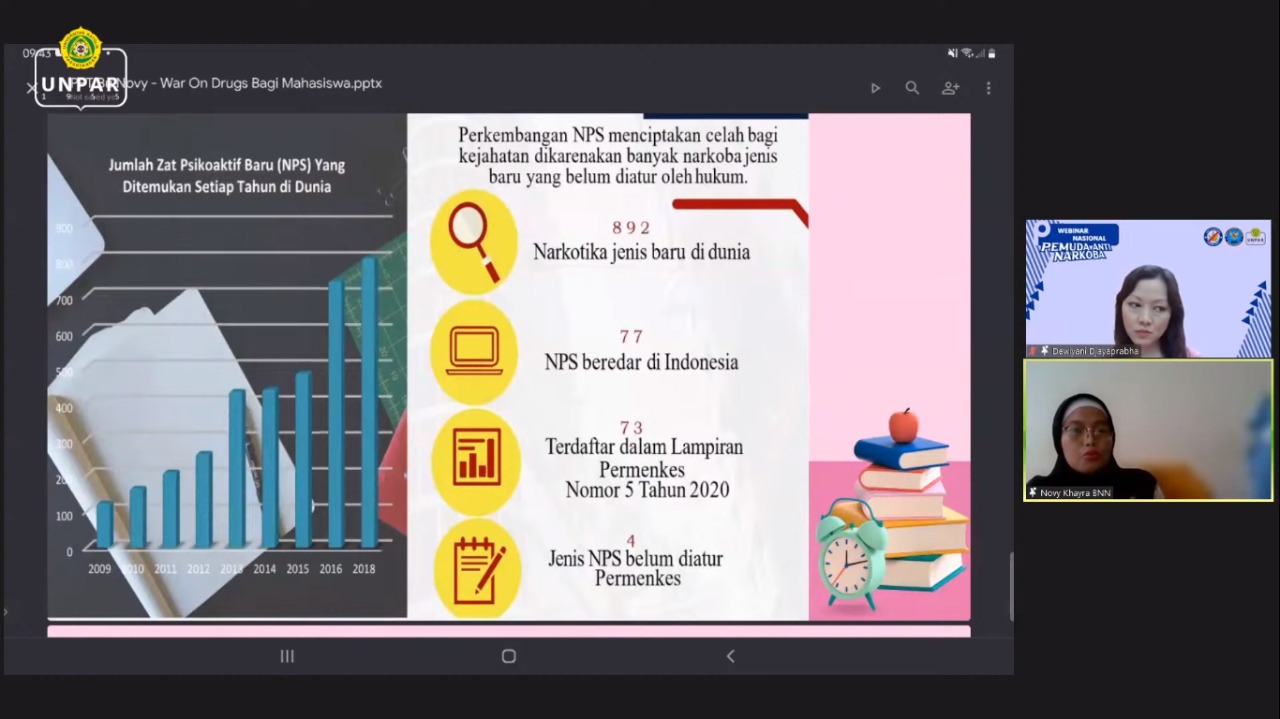Viewport: 1280px width, 719px height.
Task: Open the three-dot more options menu
Action: (x=988, y=88)
